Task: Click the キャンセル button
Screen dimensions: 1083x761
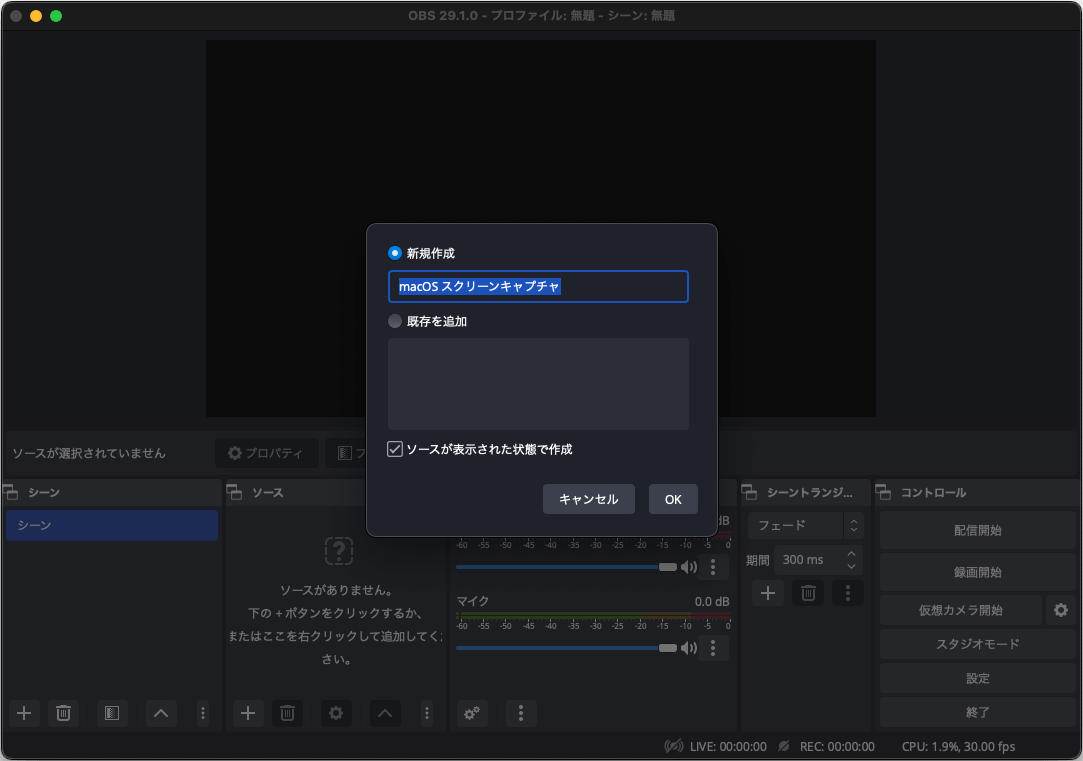Action: tap(588, 499)
